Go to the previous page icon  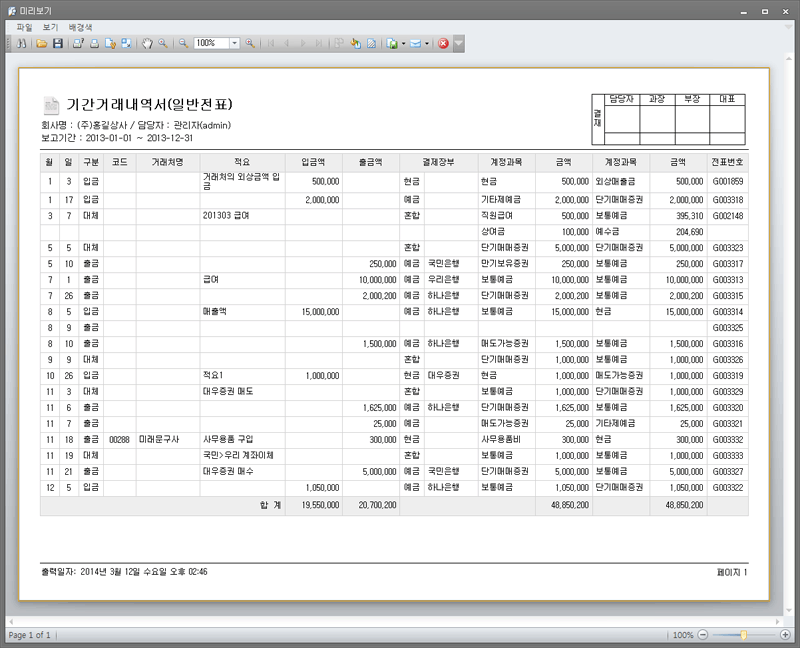pyautogui.click(x=287, y=43)
